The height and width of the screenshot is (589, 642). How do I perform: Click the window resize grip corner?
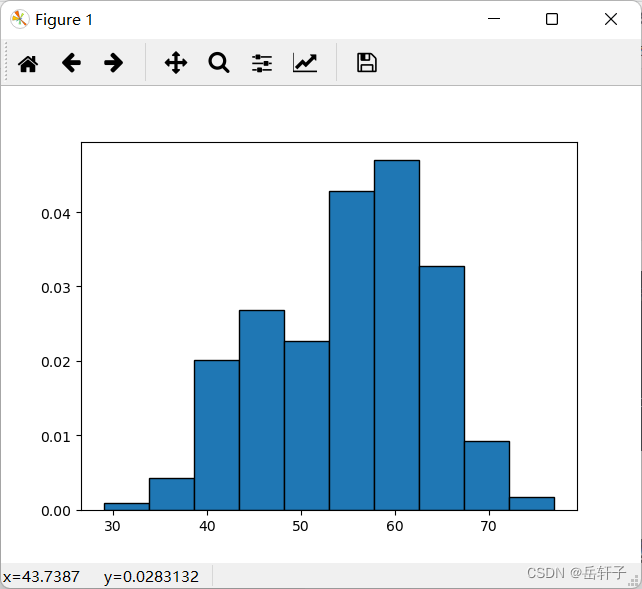coord(634,580)
